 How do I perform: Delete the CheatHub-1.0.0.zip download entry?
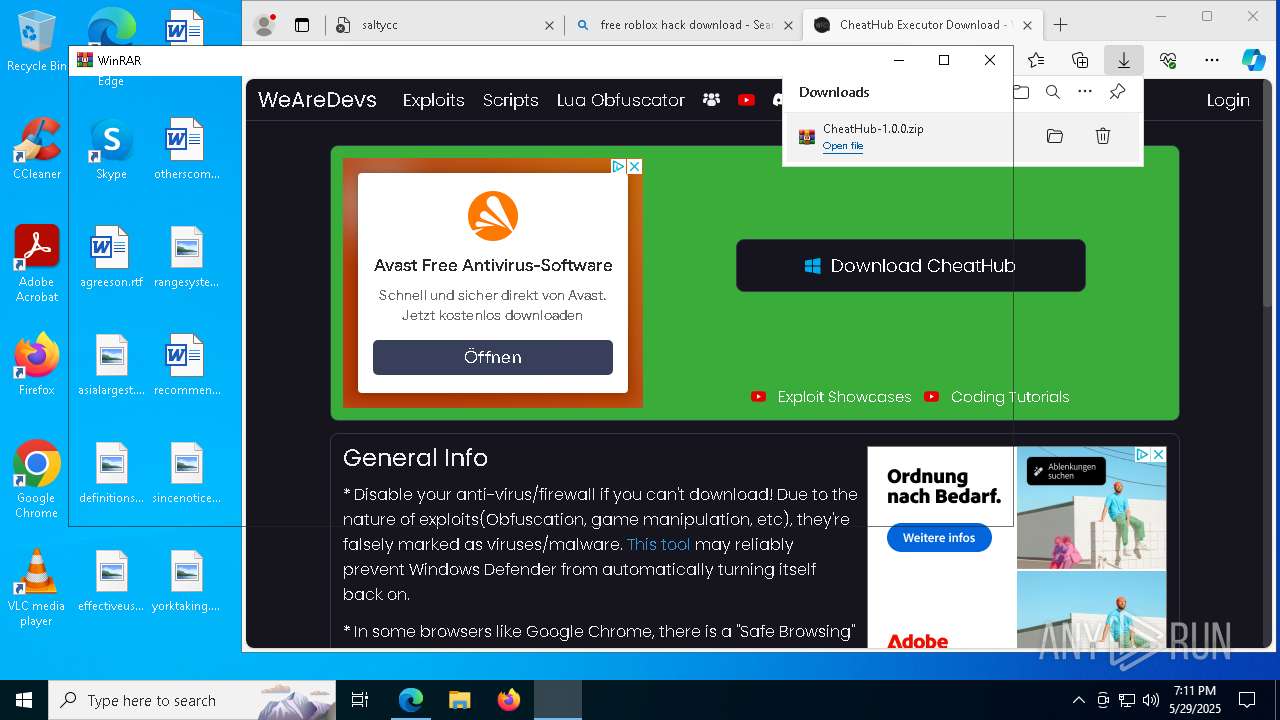tap(1103, 136)
